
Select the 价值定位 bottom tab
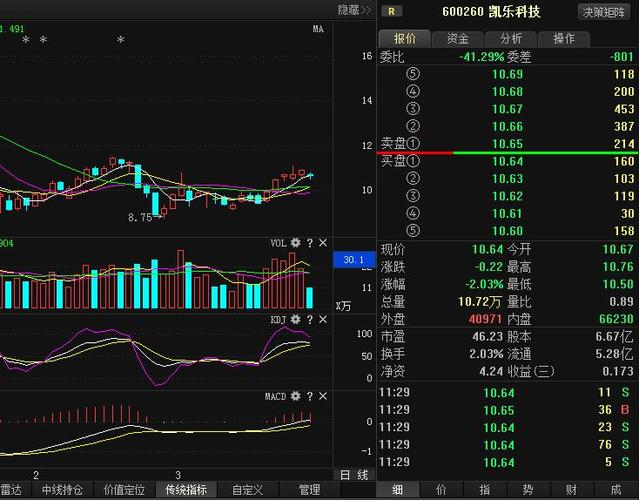pyautogui.click(x=124, y=489)
